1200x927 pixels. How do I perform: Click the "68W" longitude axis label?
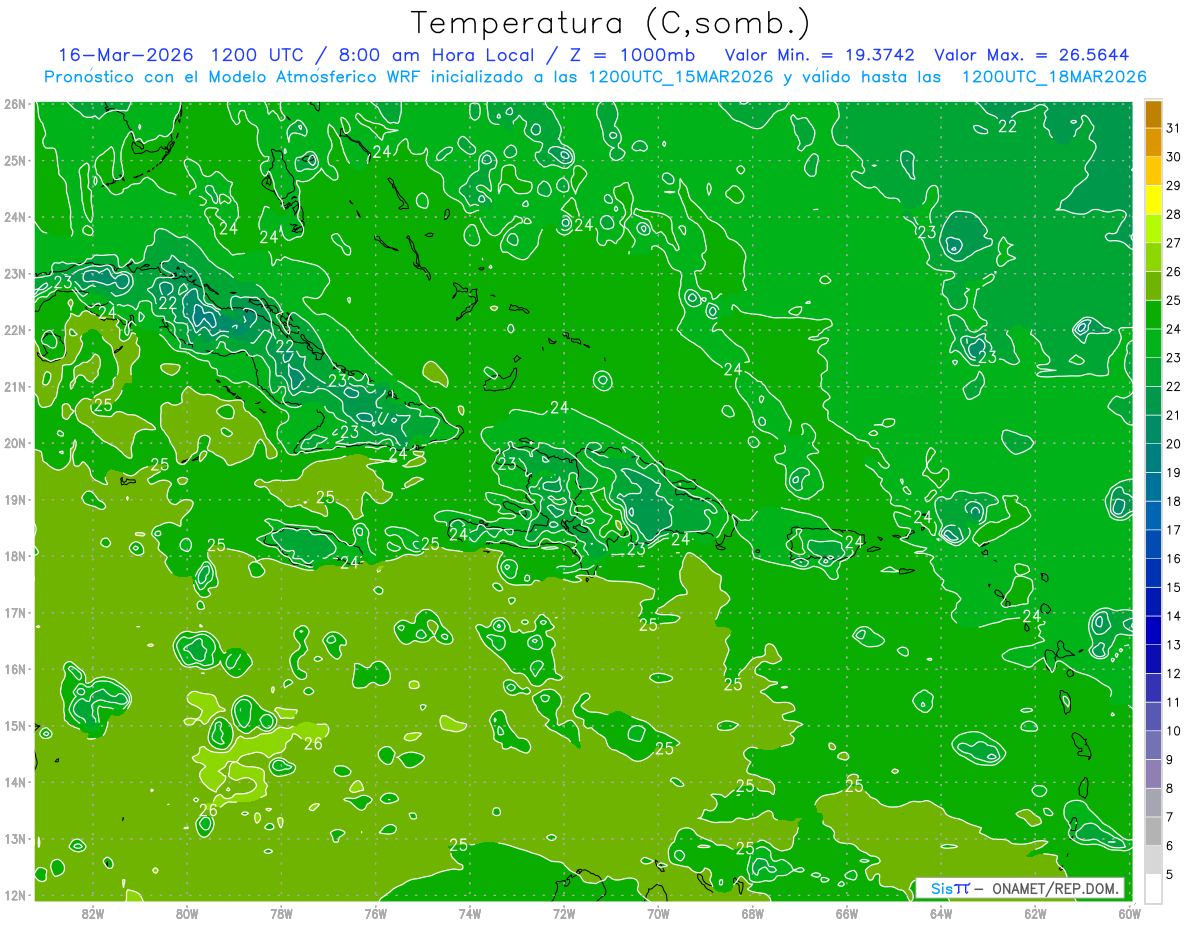click(753, 913)
